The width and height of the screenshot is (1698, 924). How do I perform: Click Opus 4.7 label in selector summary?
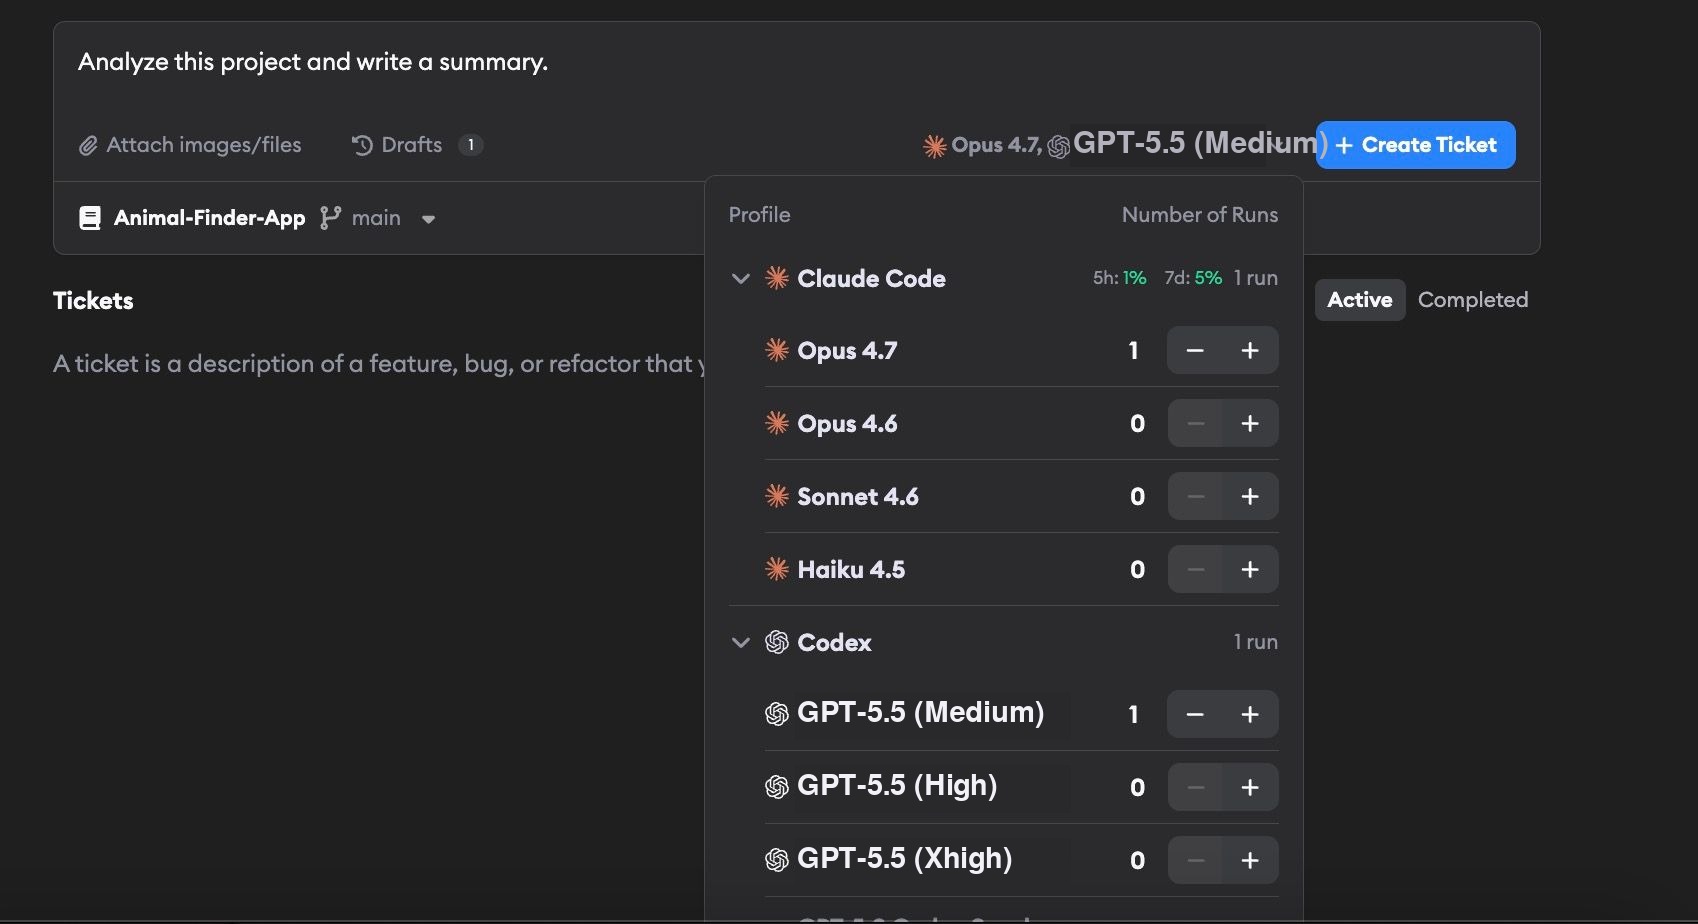point(996,145)
